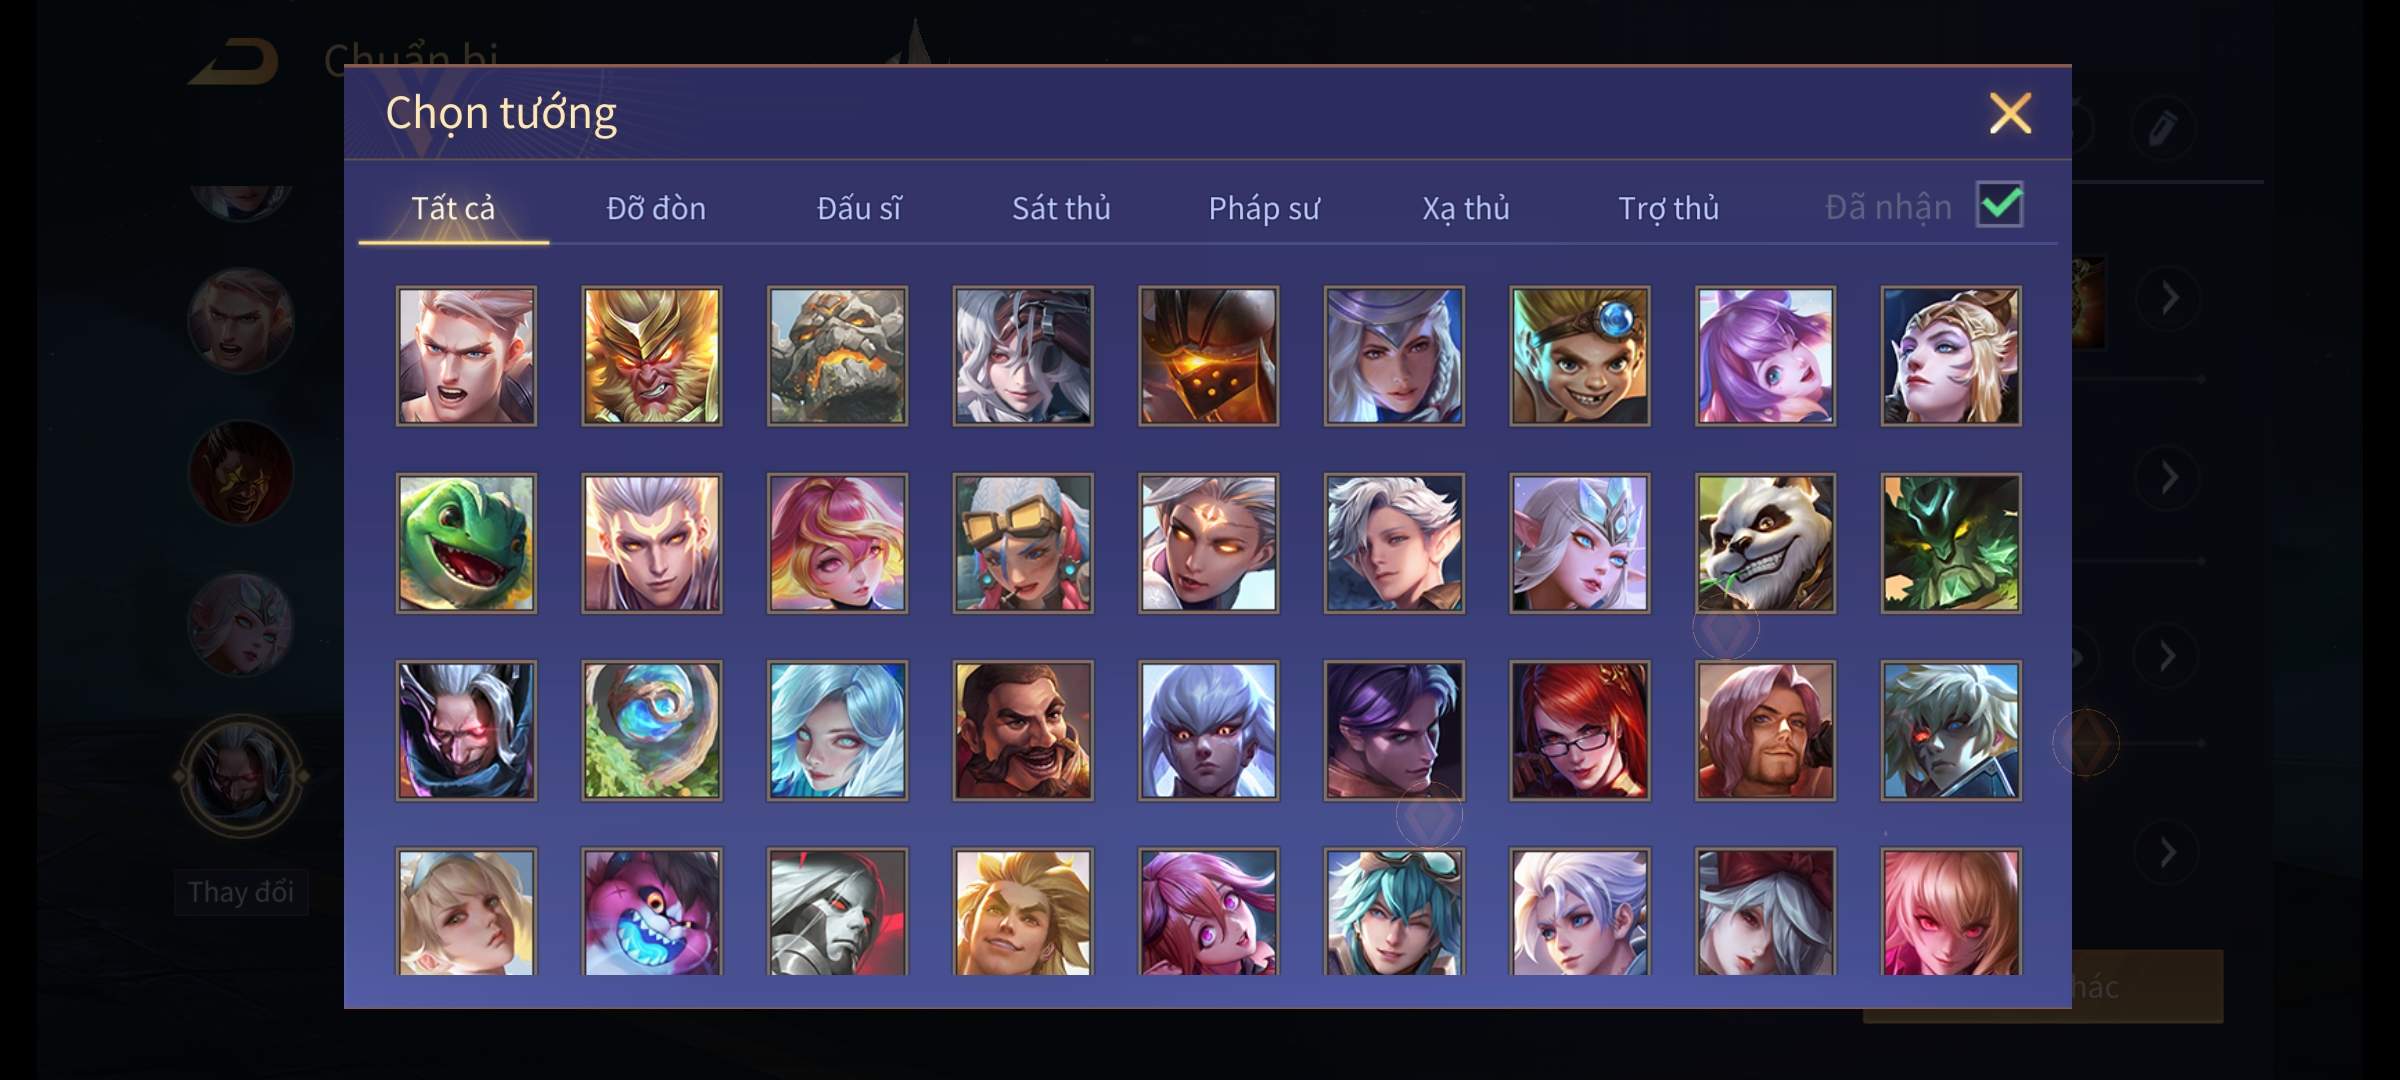Switch to the Đỡ đòn tab
2400x1080 pixels.
[x=656, y=208]
